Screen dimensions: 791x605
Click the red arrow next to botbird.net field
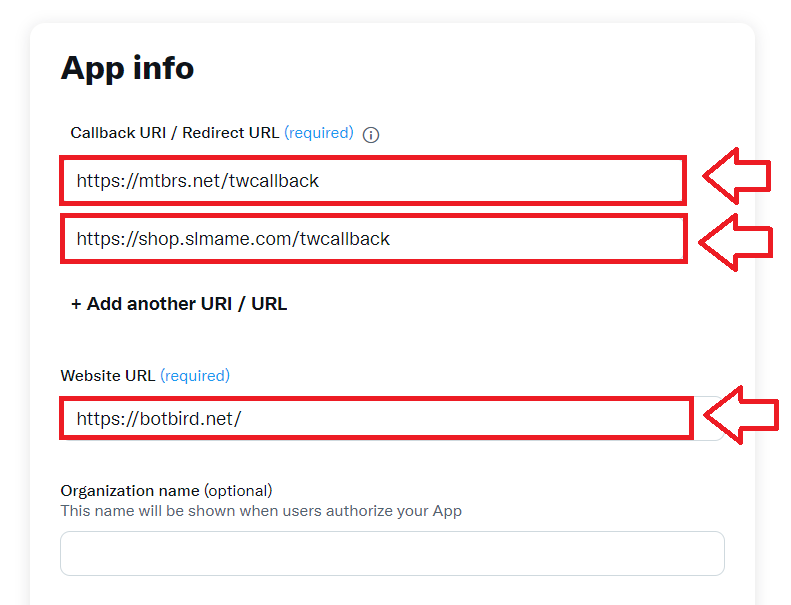[x=741, y=415]
